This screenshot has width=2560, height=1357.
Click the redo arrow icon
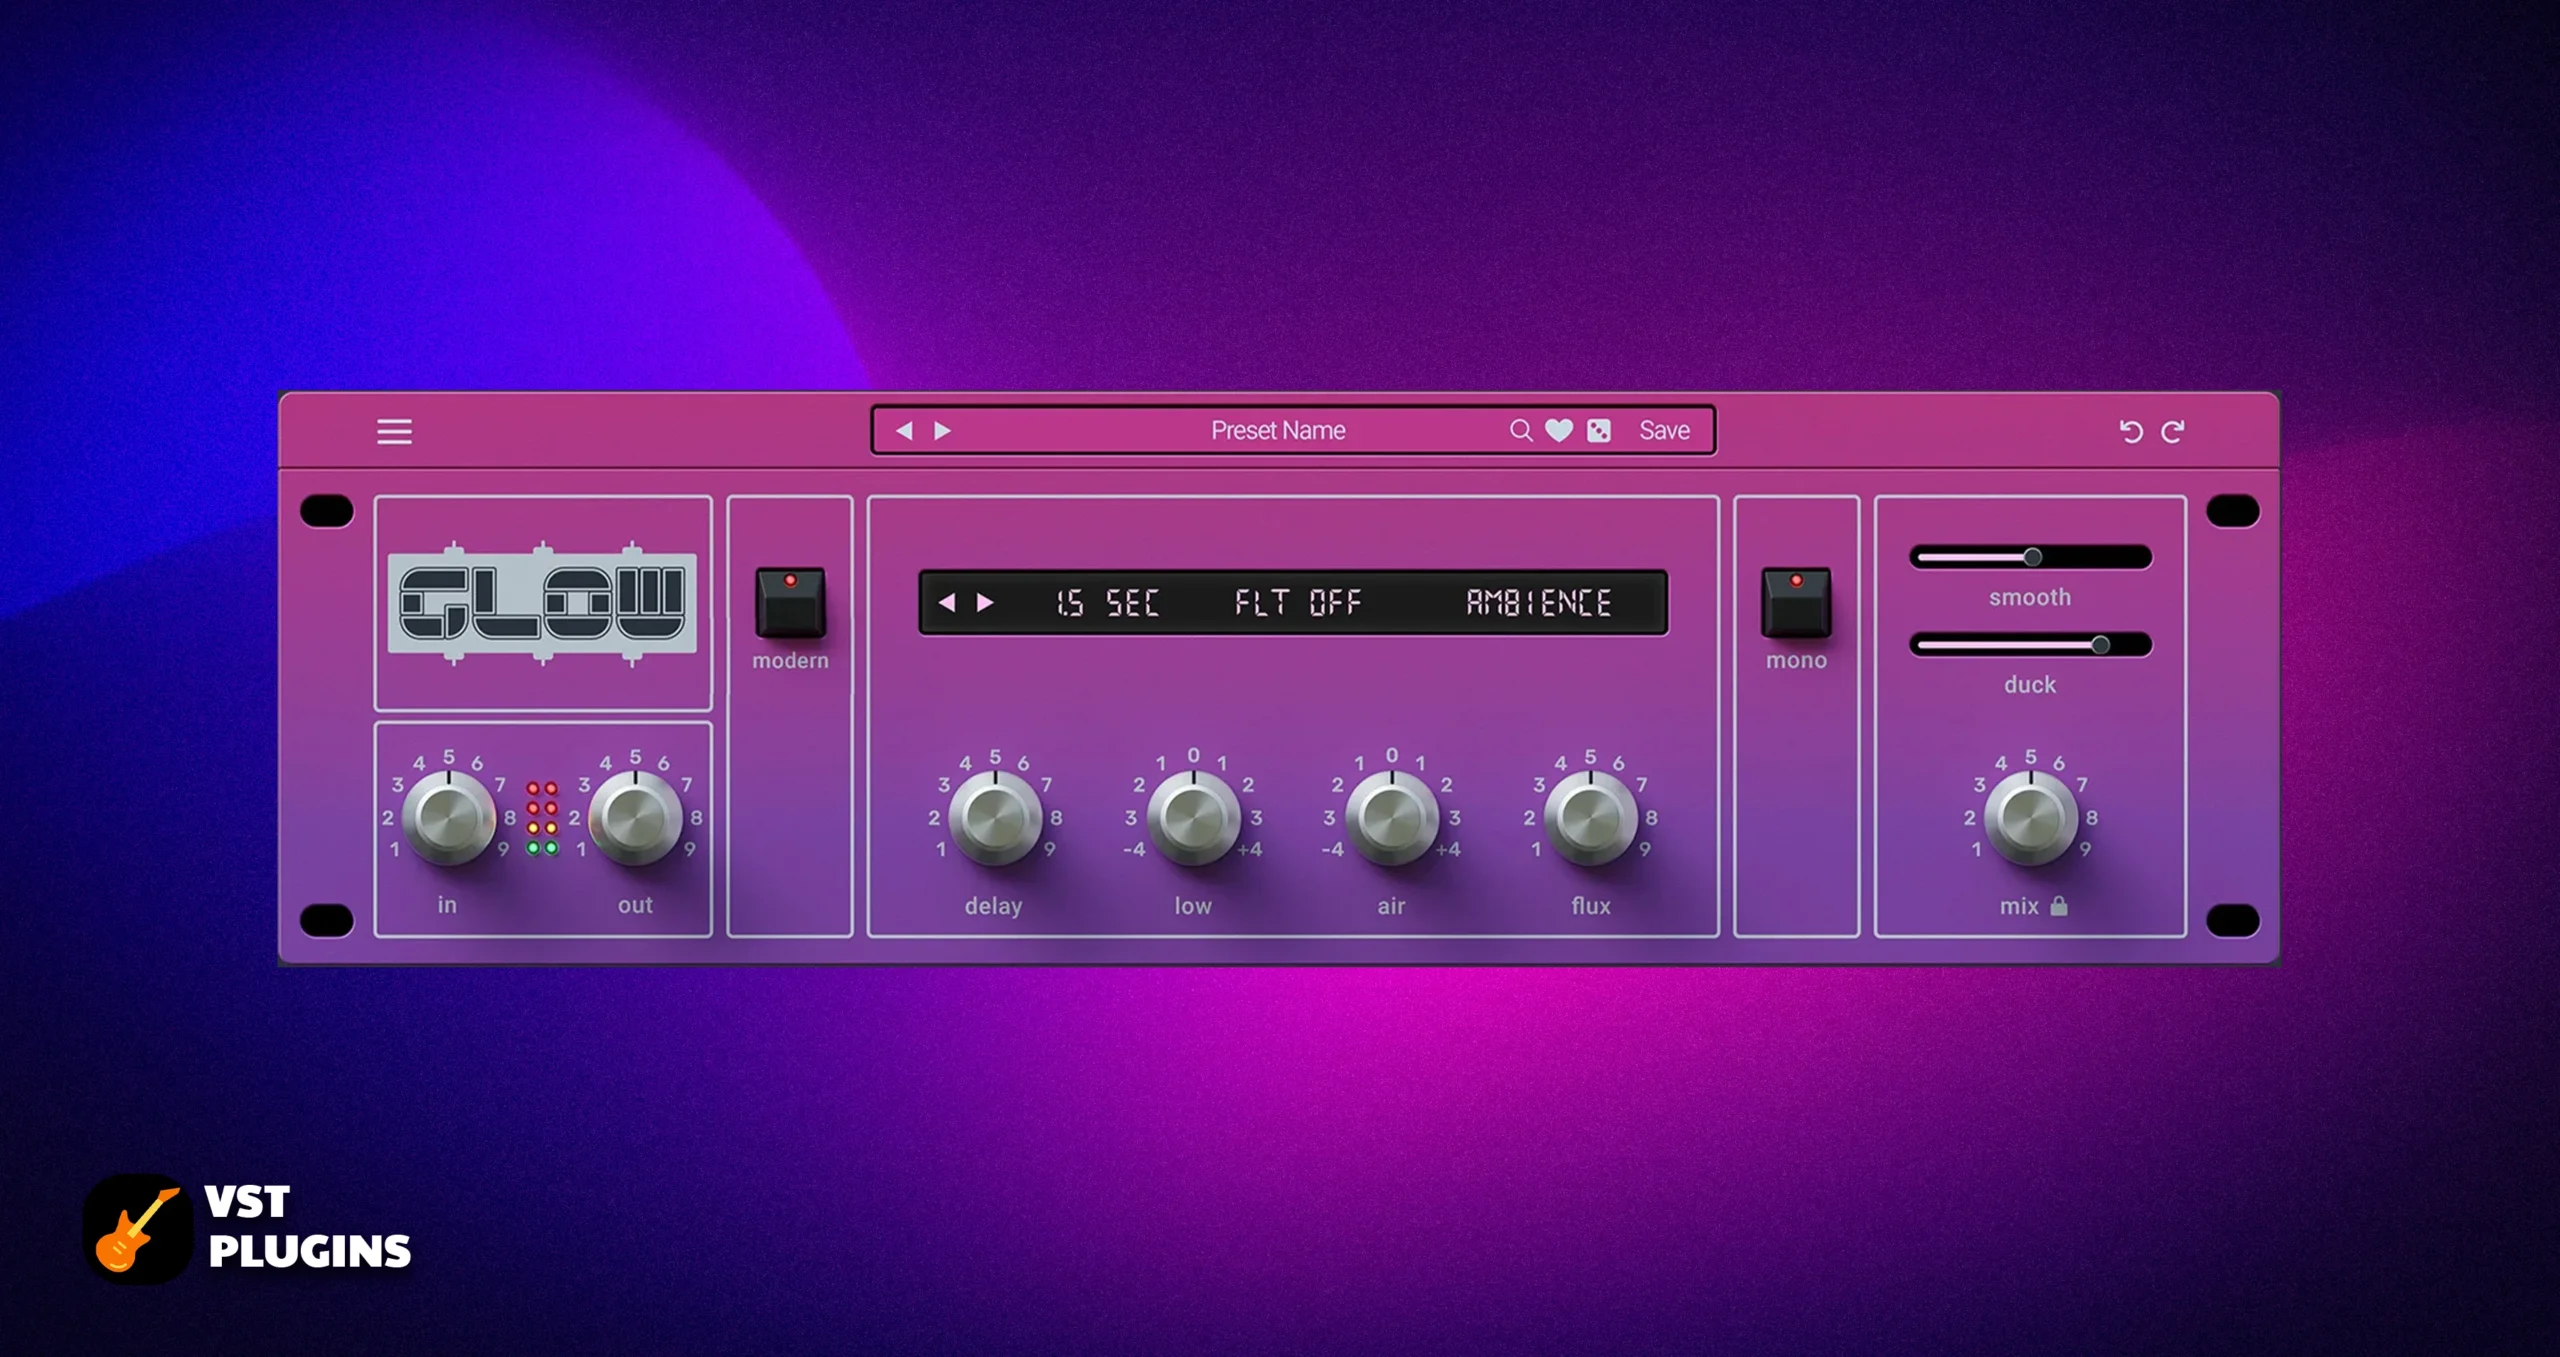(2173, 431)
